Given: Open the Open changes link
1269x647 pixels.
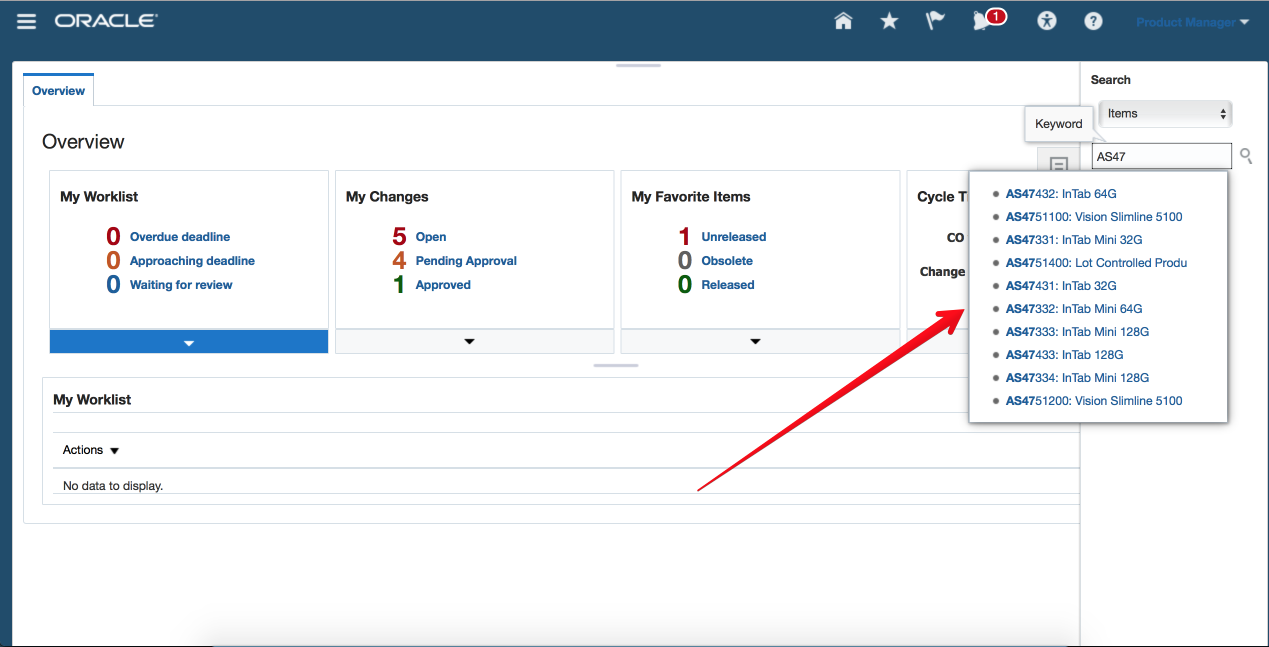Looking at the screenshot, I should tap(431, 237).
